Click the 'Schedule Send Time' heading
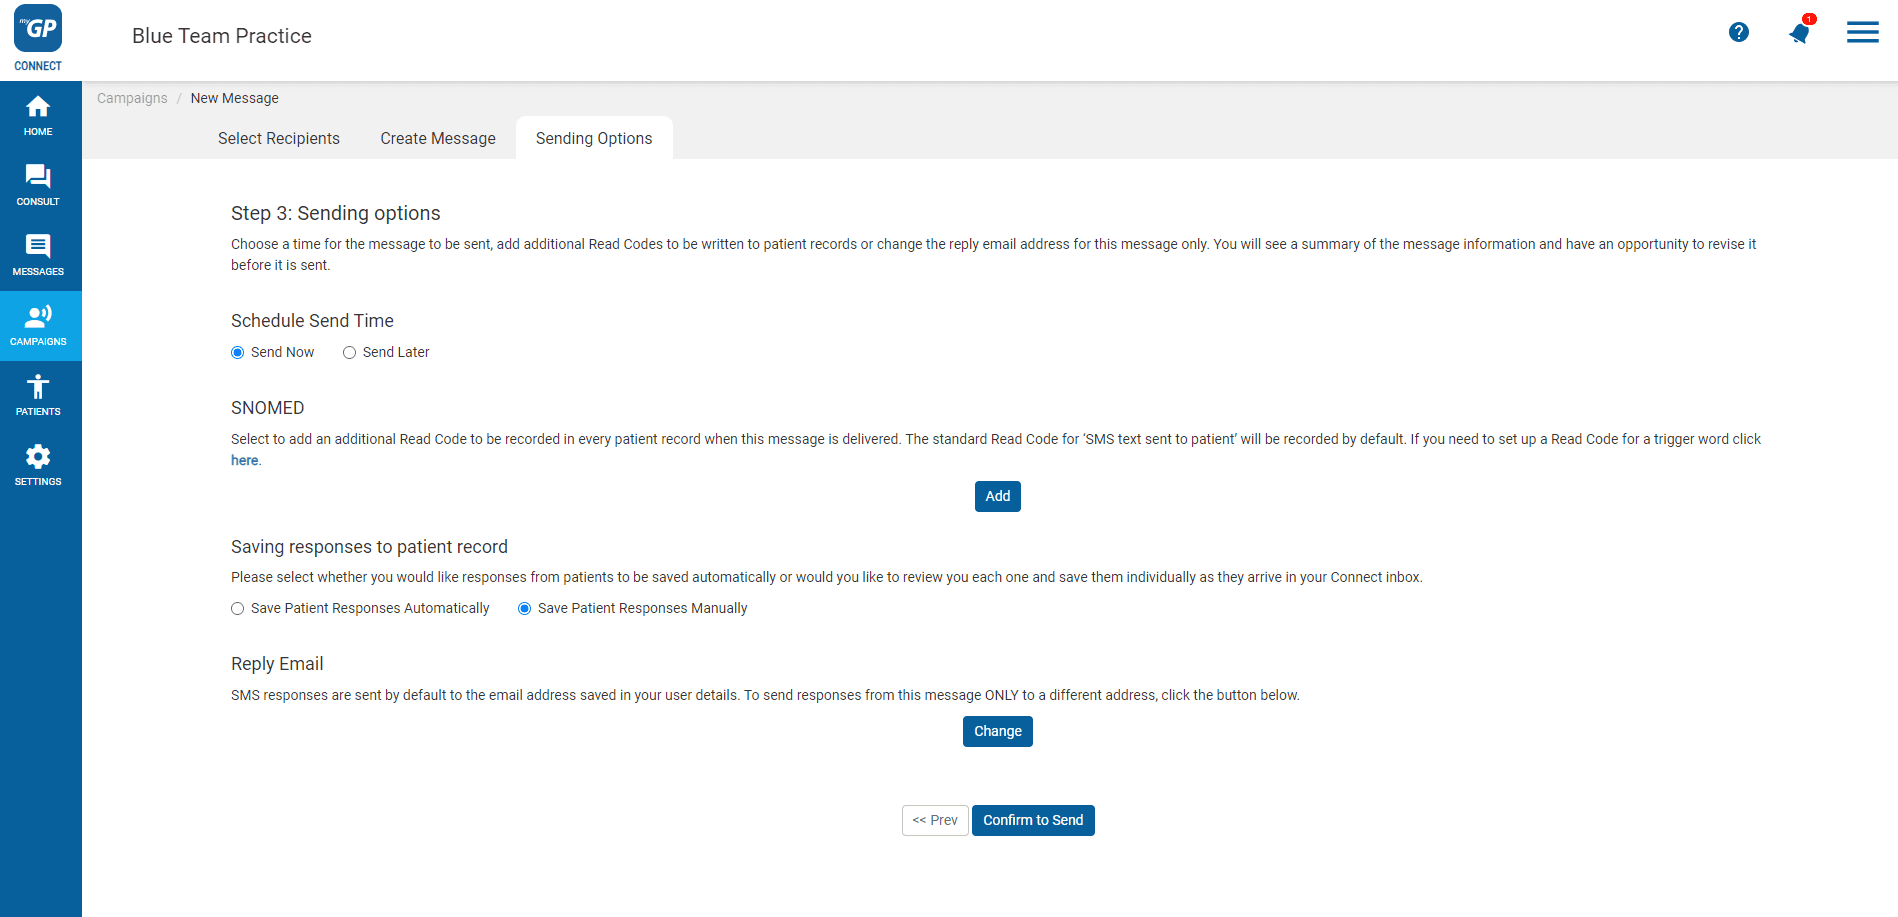Screen dimensions: 1898x917 click(312, 320)
